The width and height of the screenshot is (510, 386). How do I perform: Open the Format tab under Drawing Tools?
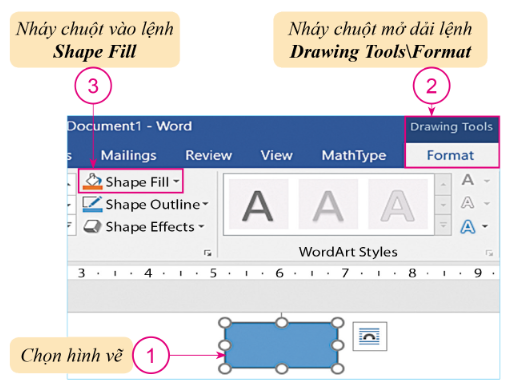[451, 155]
